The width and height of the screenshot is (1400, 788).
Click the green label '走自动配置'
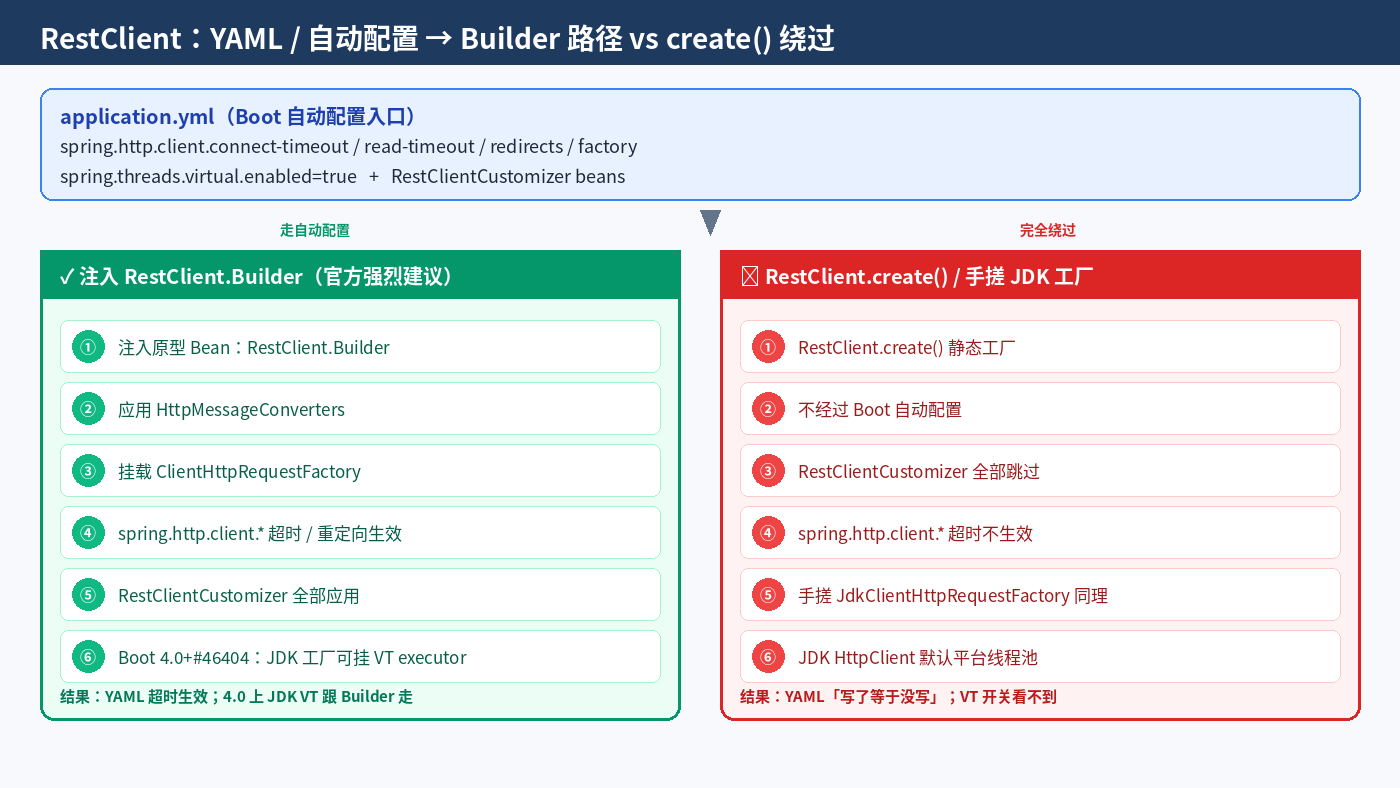click(x=315, y=230)
